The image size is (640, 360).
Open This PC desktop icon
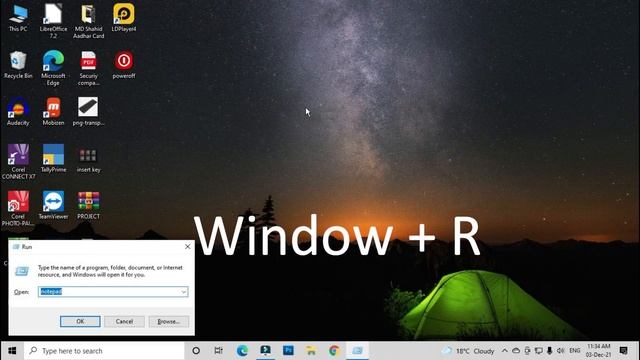pyautogui.click(x=18, y=18)
